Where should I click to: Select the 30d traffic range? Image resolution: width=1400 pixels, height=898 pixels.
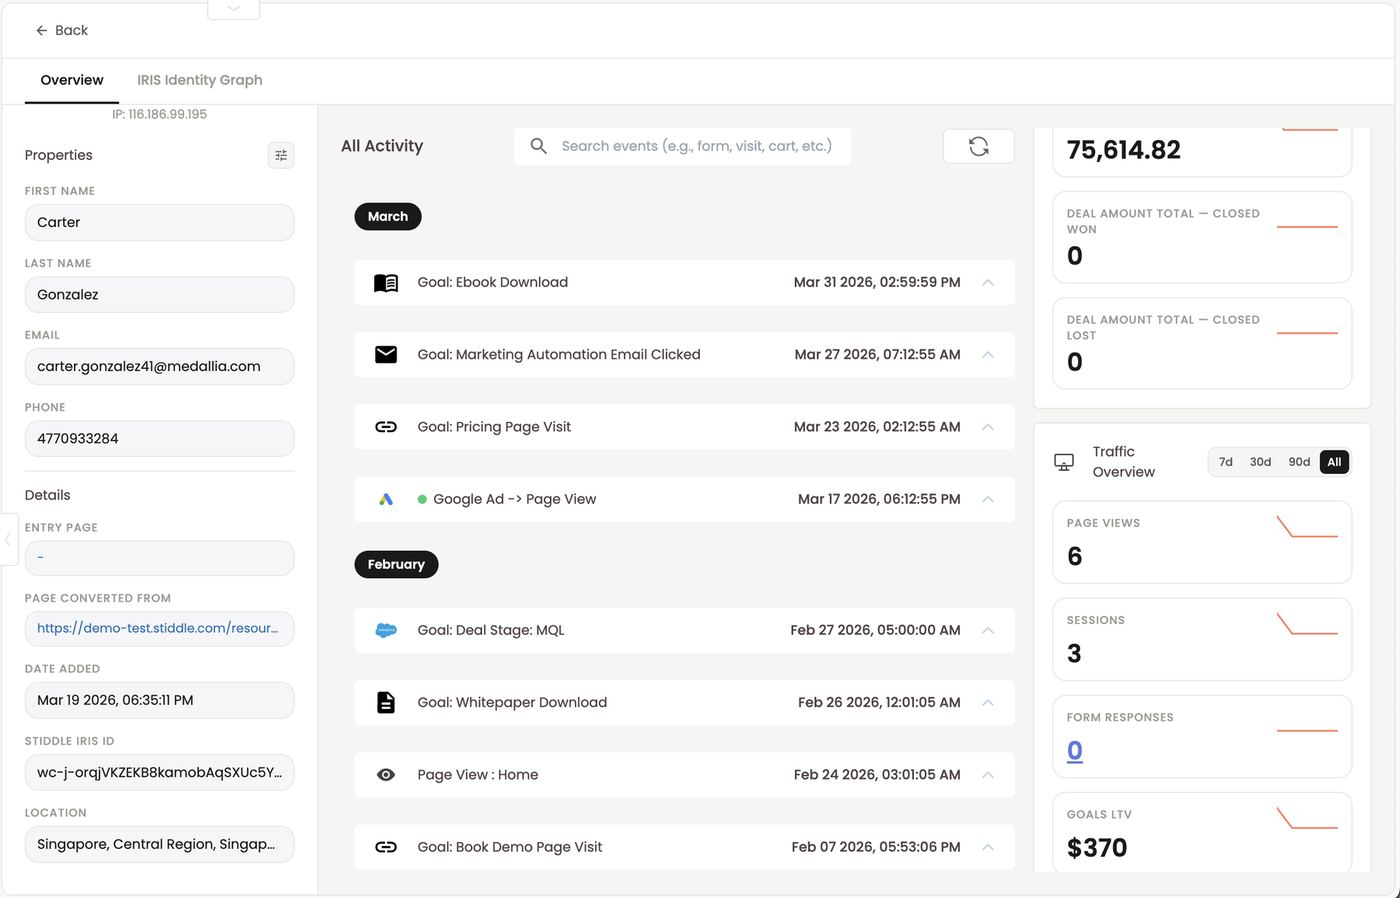[x=1260, y=462]
